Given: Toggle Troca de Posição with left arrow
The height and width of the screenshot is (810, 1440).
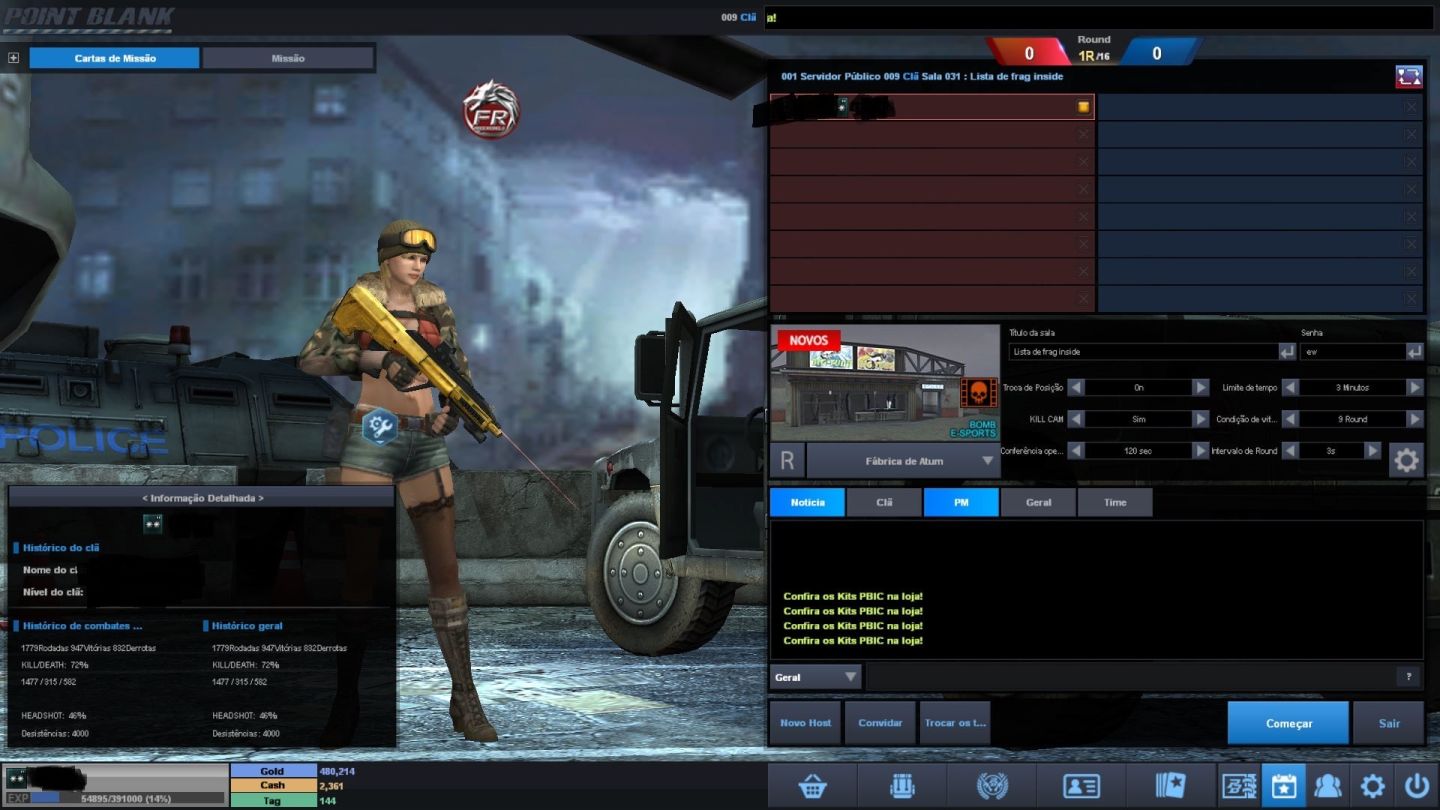Looking at the screenshot, I should (x=1075, y=387).
